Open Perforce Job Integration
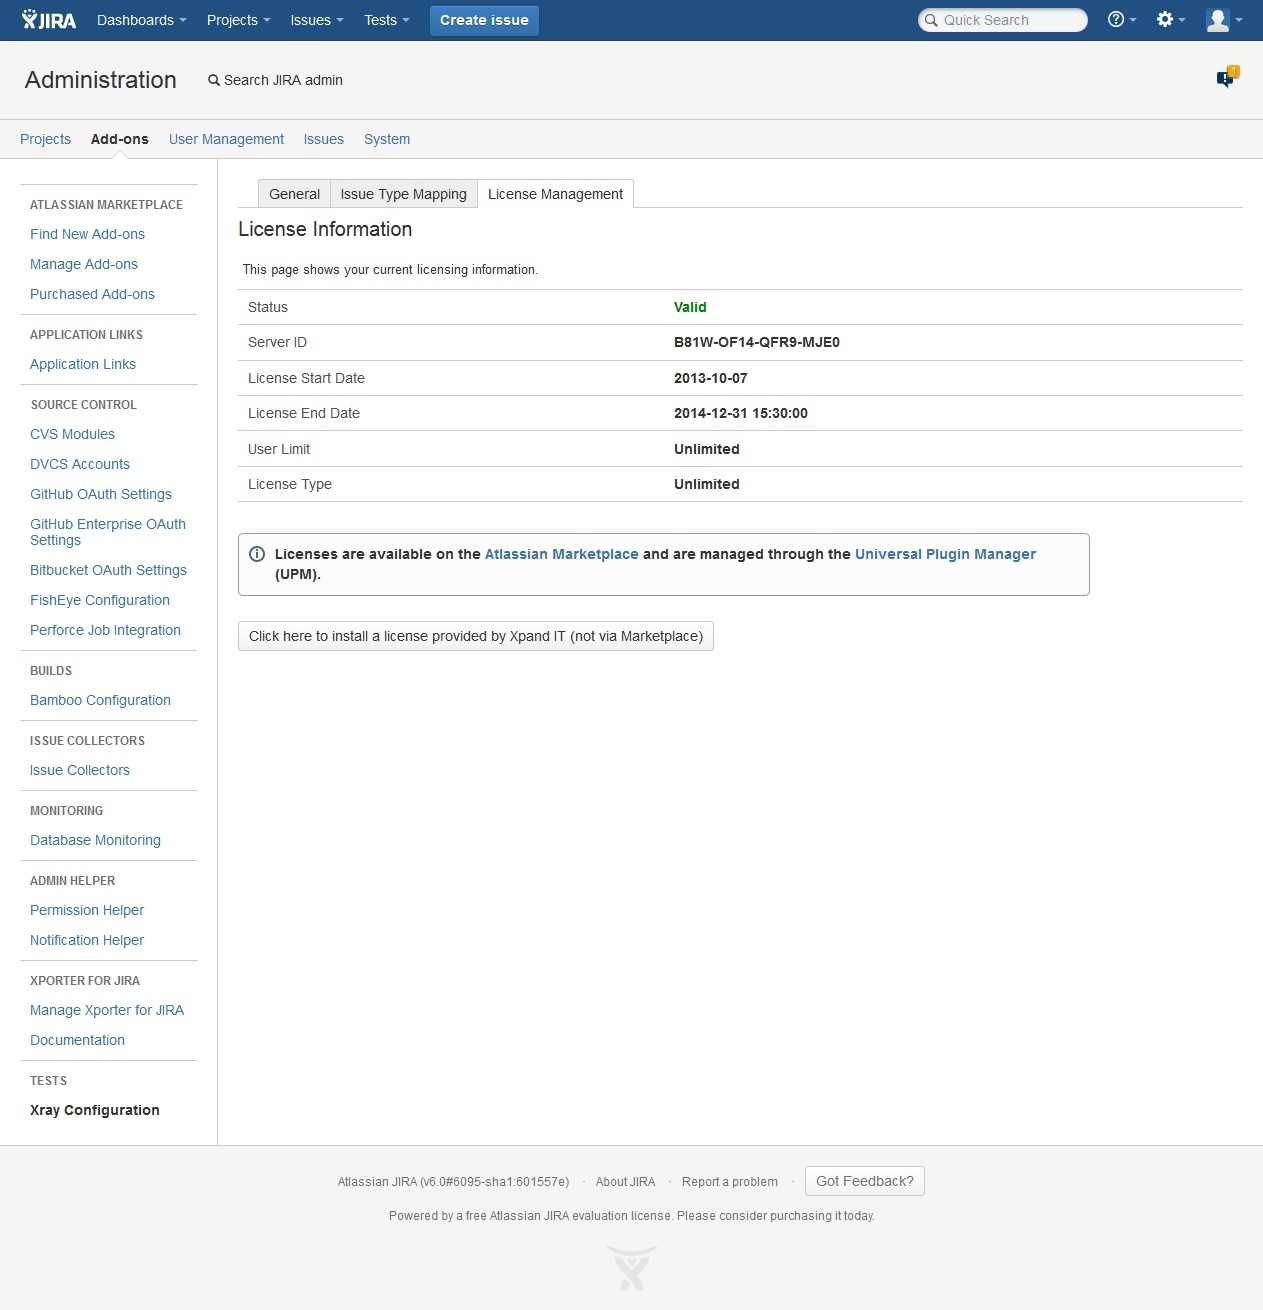Viewport: 1263px width, 1310px height. [x=105, y=630]
